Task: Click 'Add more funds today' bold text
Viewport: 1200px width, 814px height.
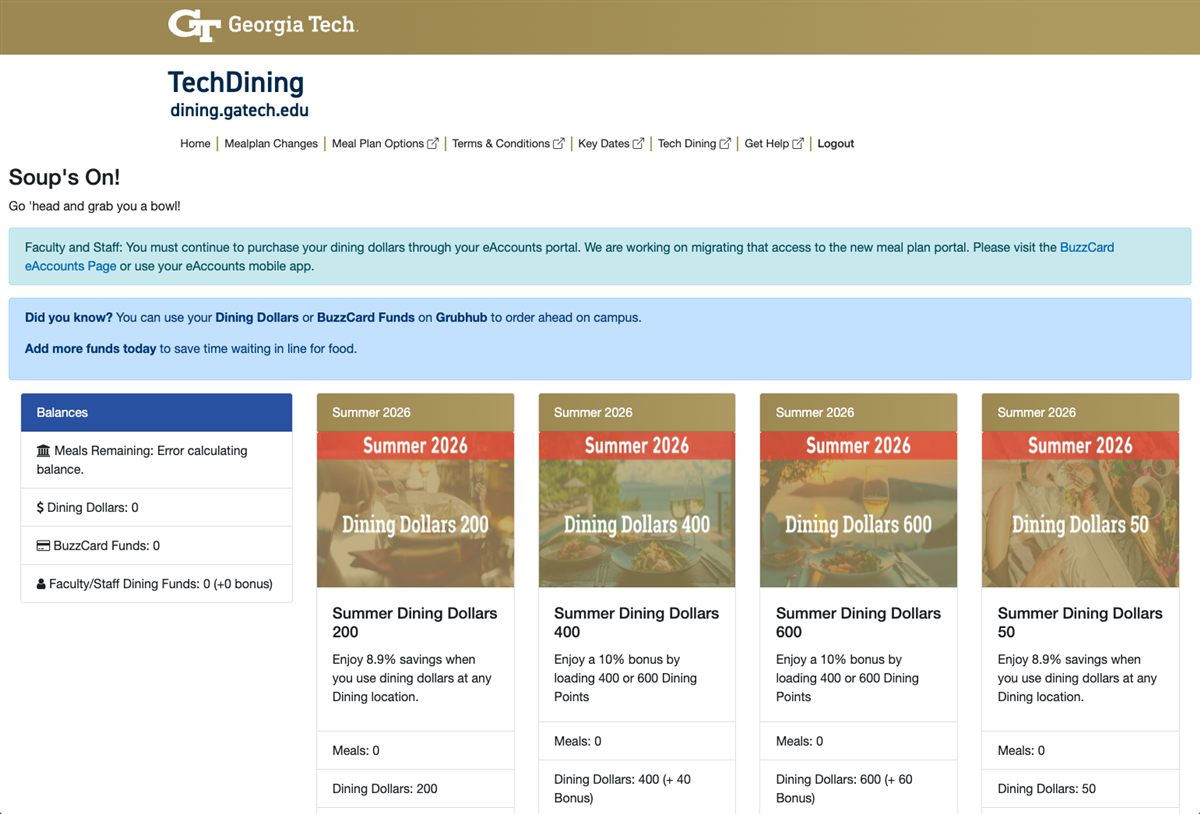Action: [x=90, y=349]
